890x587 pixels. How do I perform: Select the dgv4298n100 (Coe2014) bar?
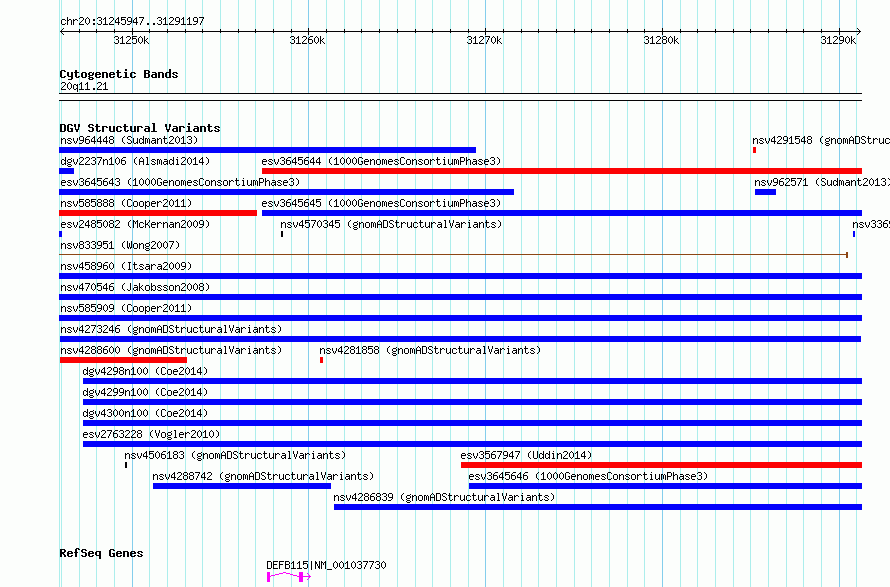click(472, 381)
